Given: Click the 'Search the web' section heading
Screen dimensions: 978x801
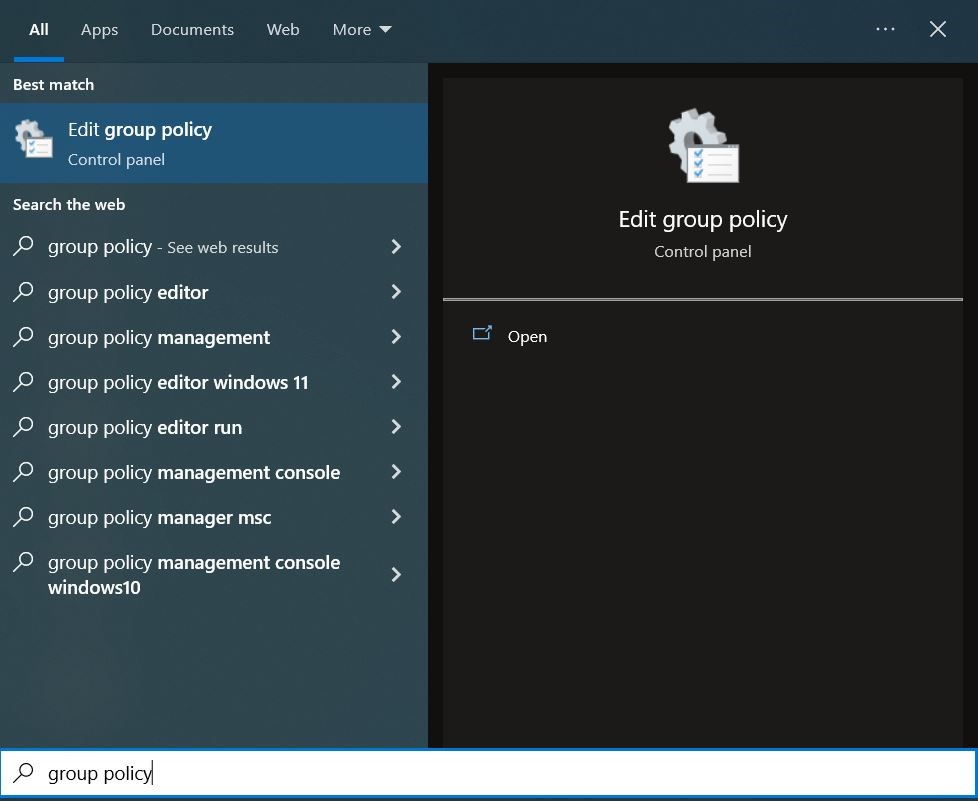Looking at the screenshot, I should point(69,205).
